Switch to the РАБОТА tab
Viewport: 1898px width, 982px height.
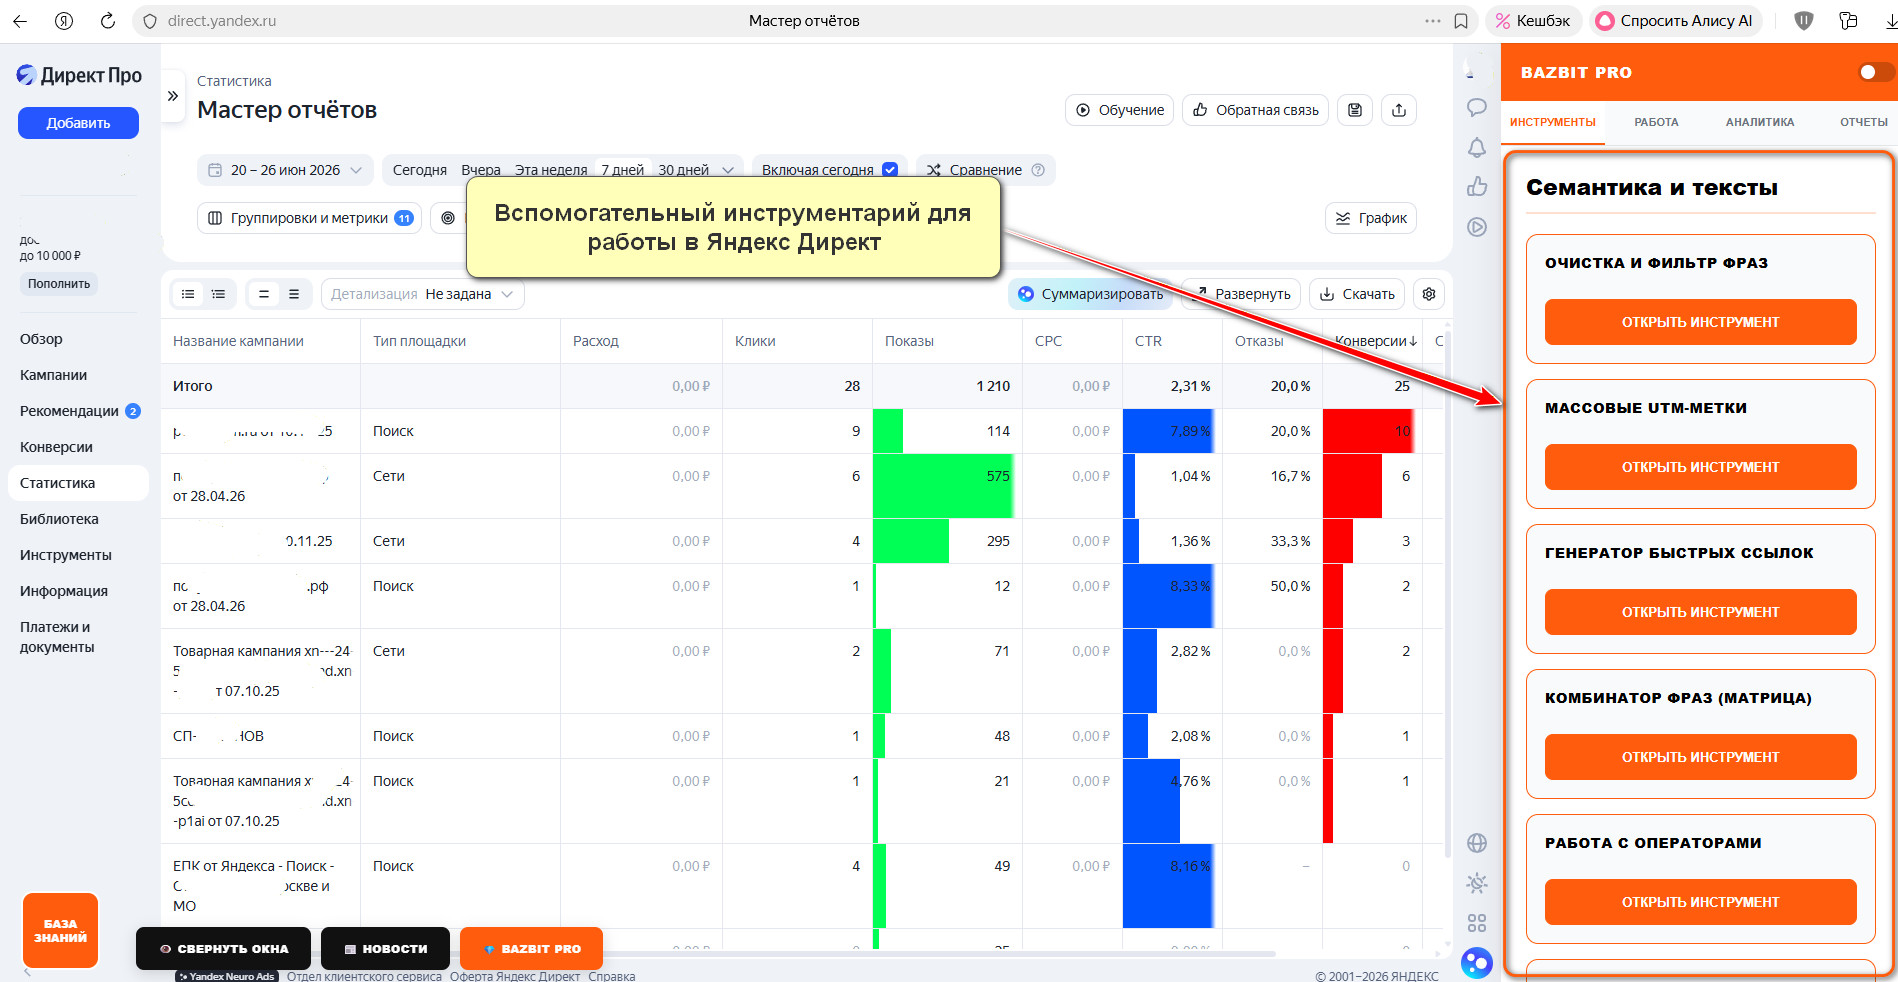click(x=1656, y=122)
